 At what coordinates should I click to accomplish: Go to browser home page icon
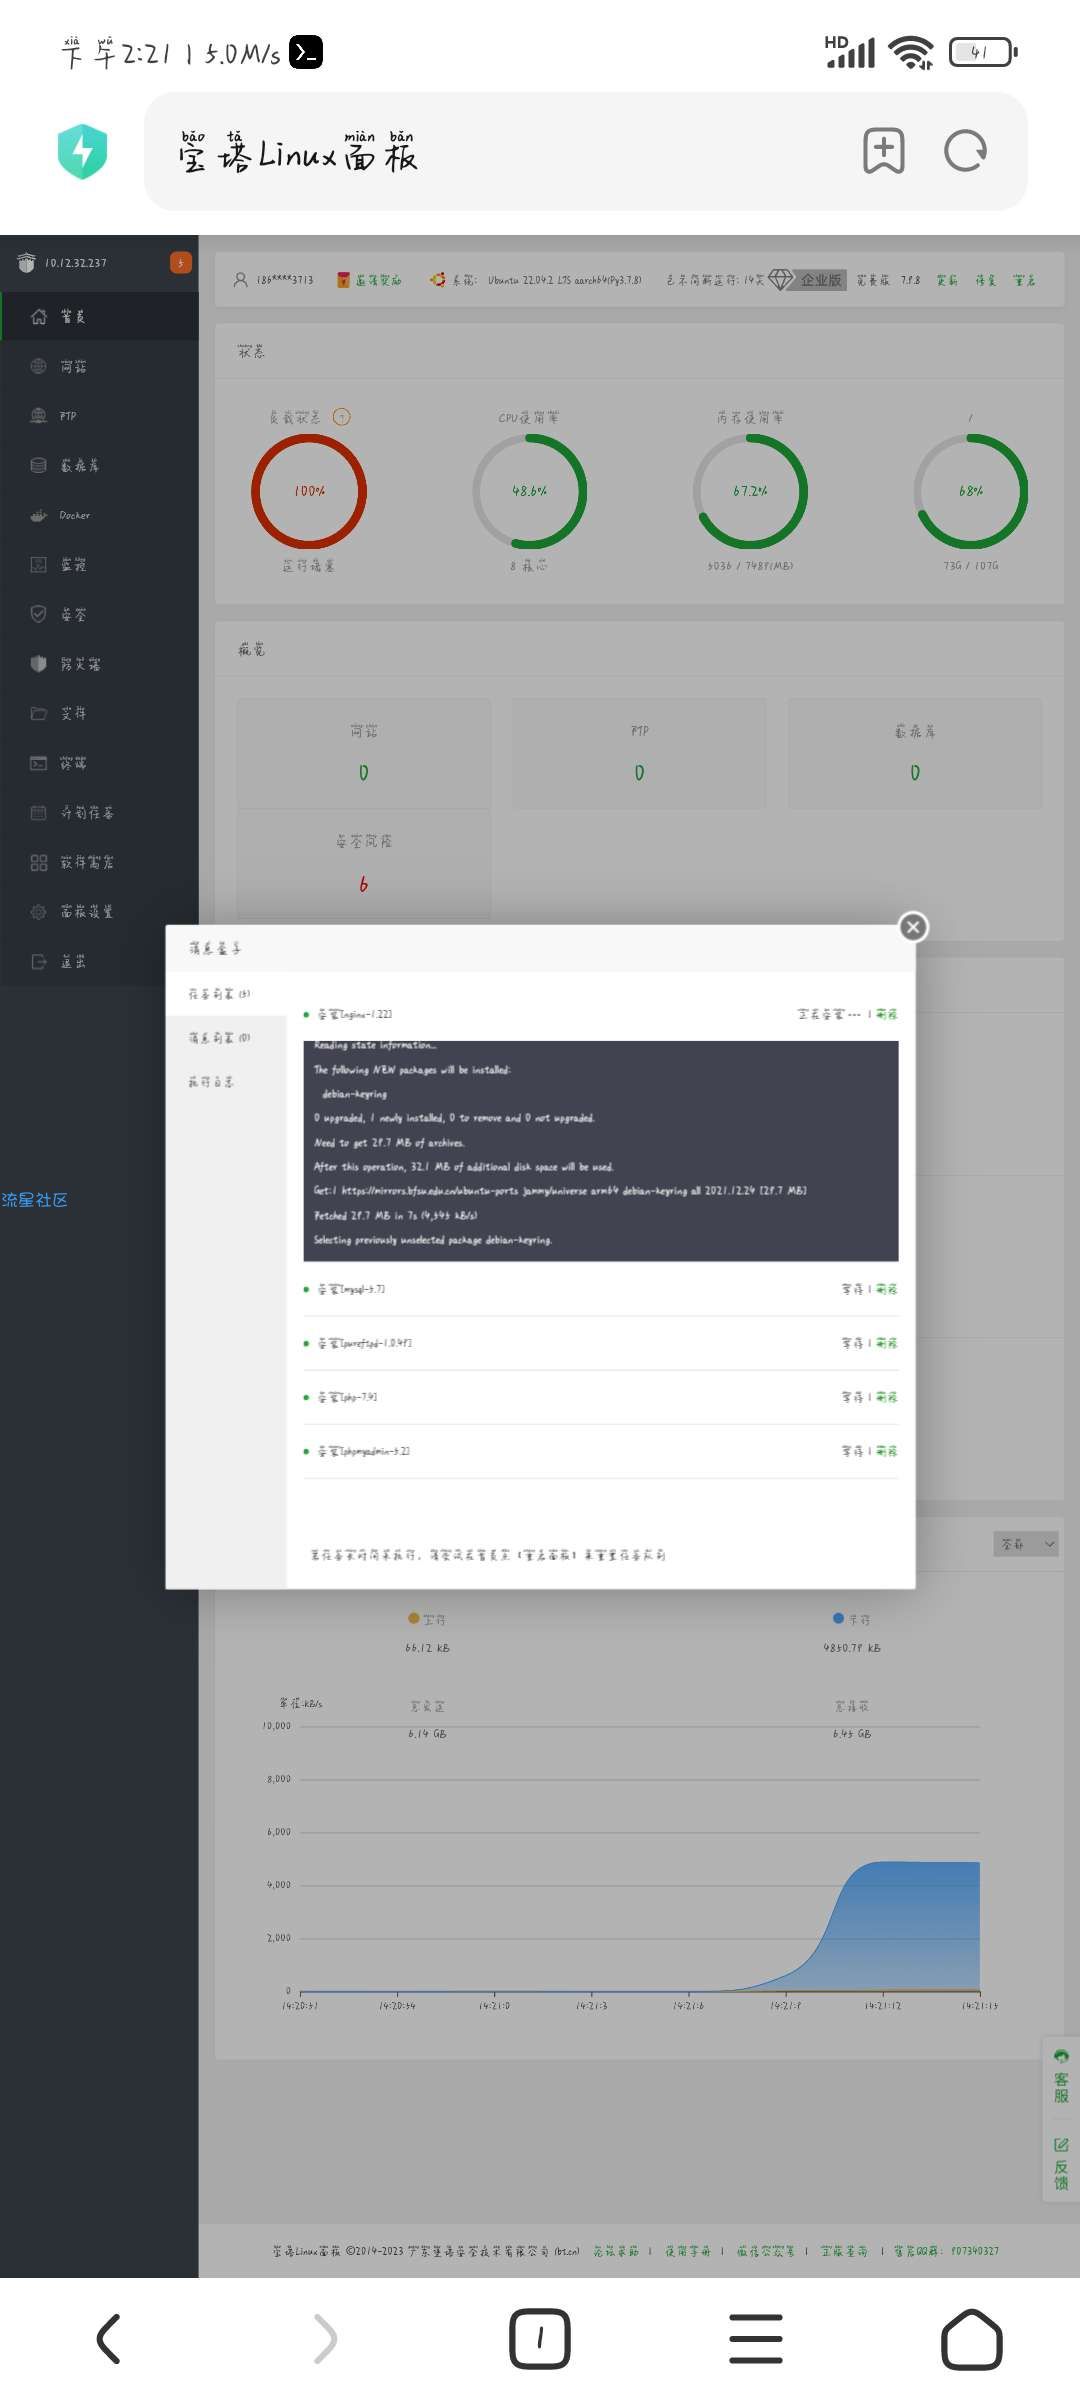click(972, 2339)
